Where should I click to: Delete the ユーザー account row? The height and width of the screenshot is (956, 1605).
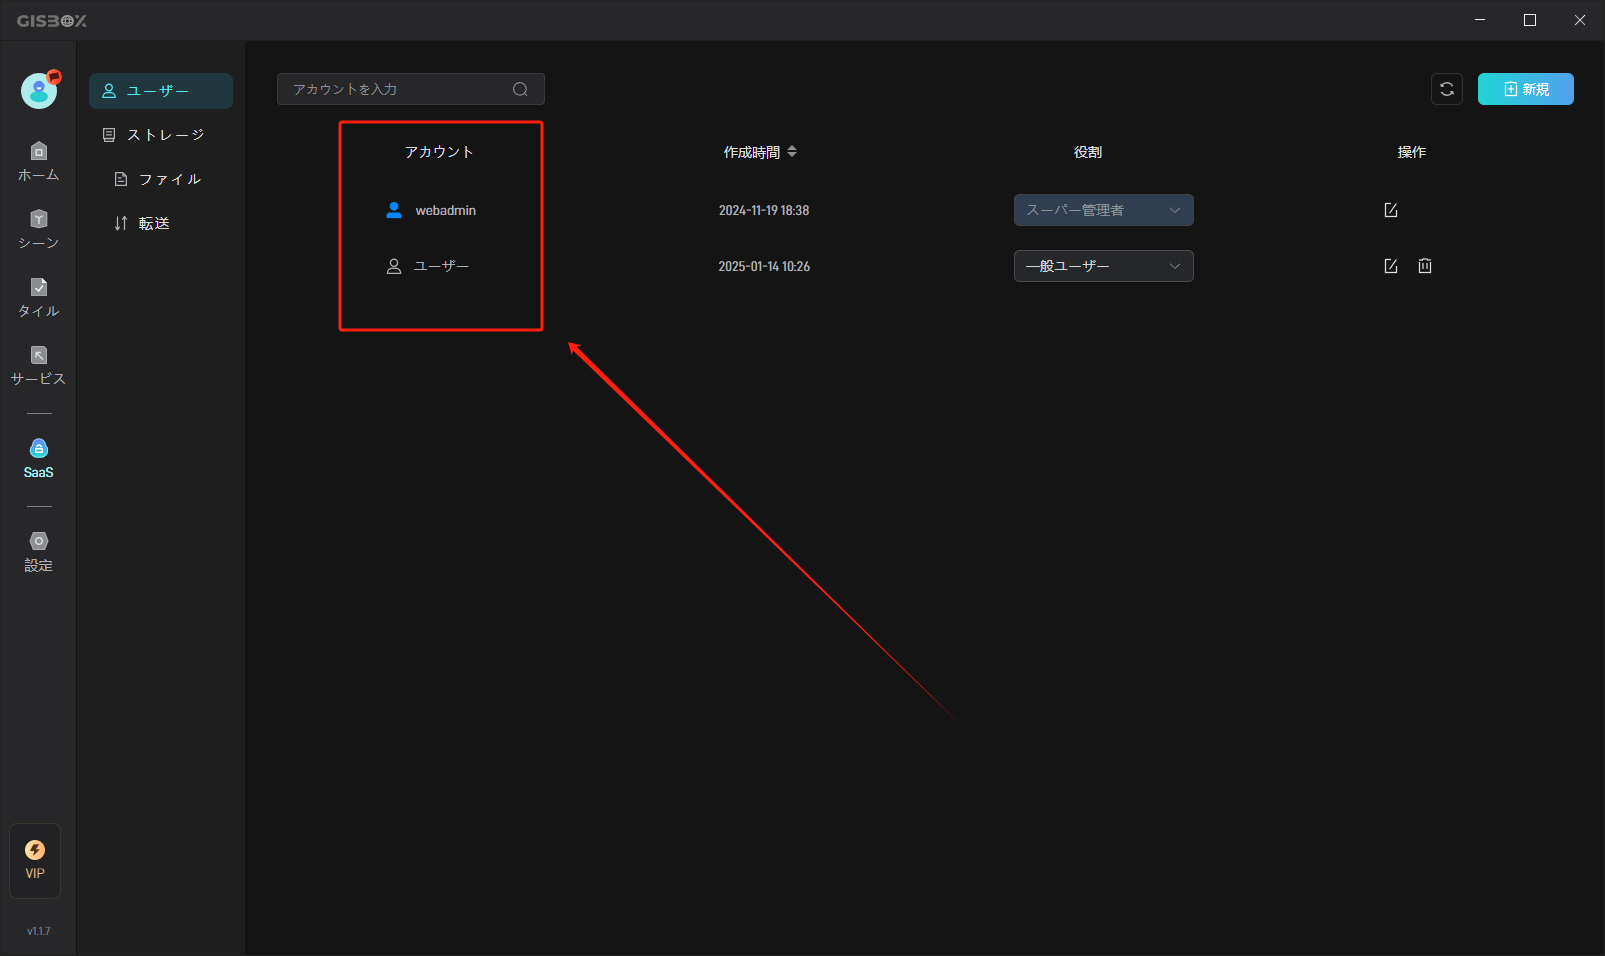tap(1425, 266)
